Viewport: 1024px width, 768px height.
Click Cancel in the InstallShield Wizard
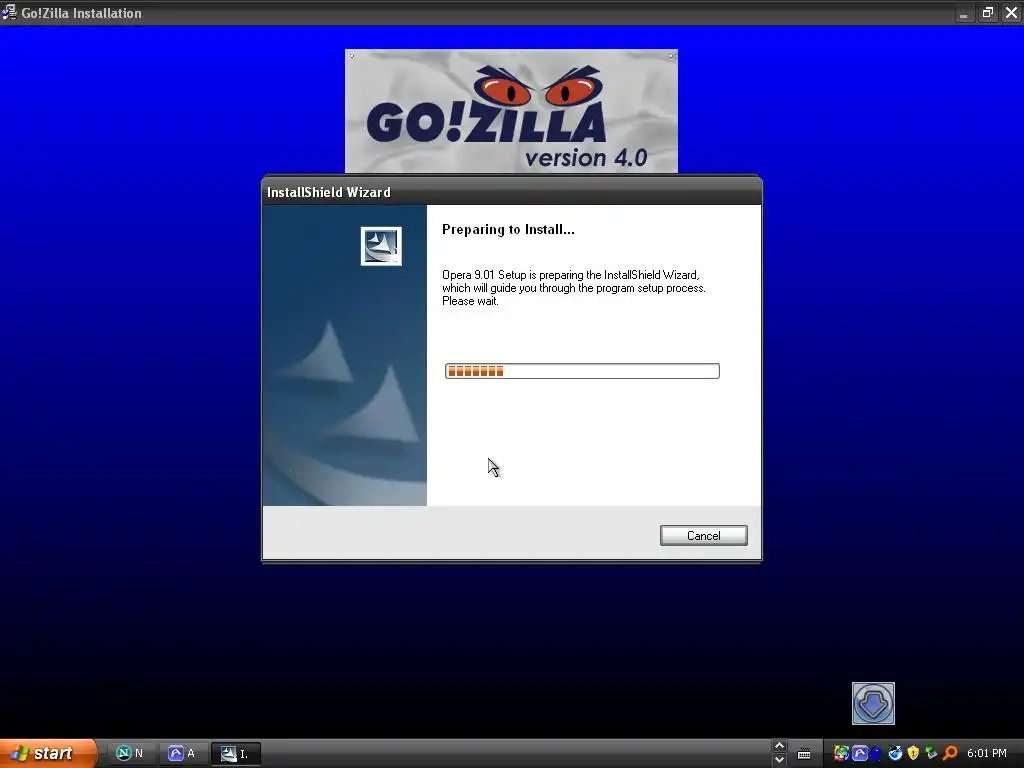coord(703,536)
